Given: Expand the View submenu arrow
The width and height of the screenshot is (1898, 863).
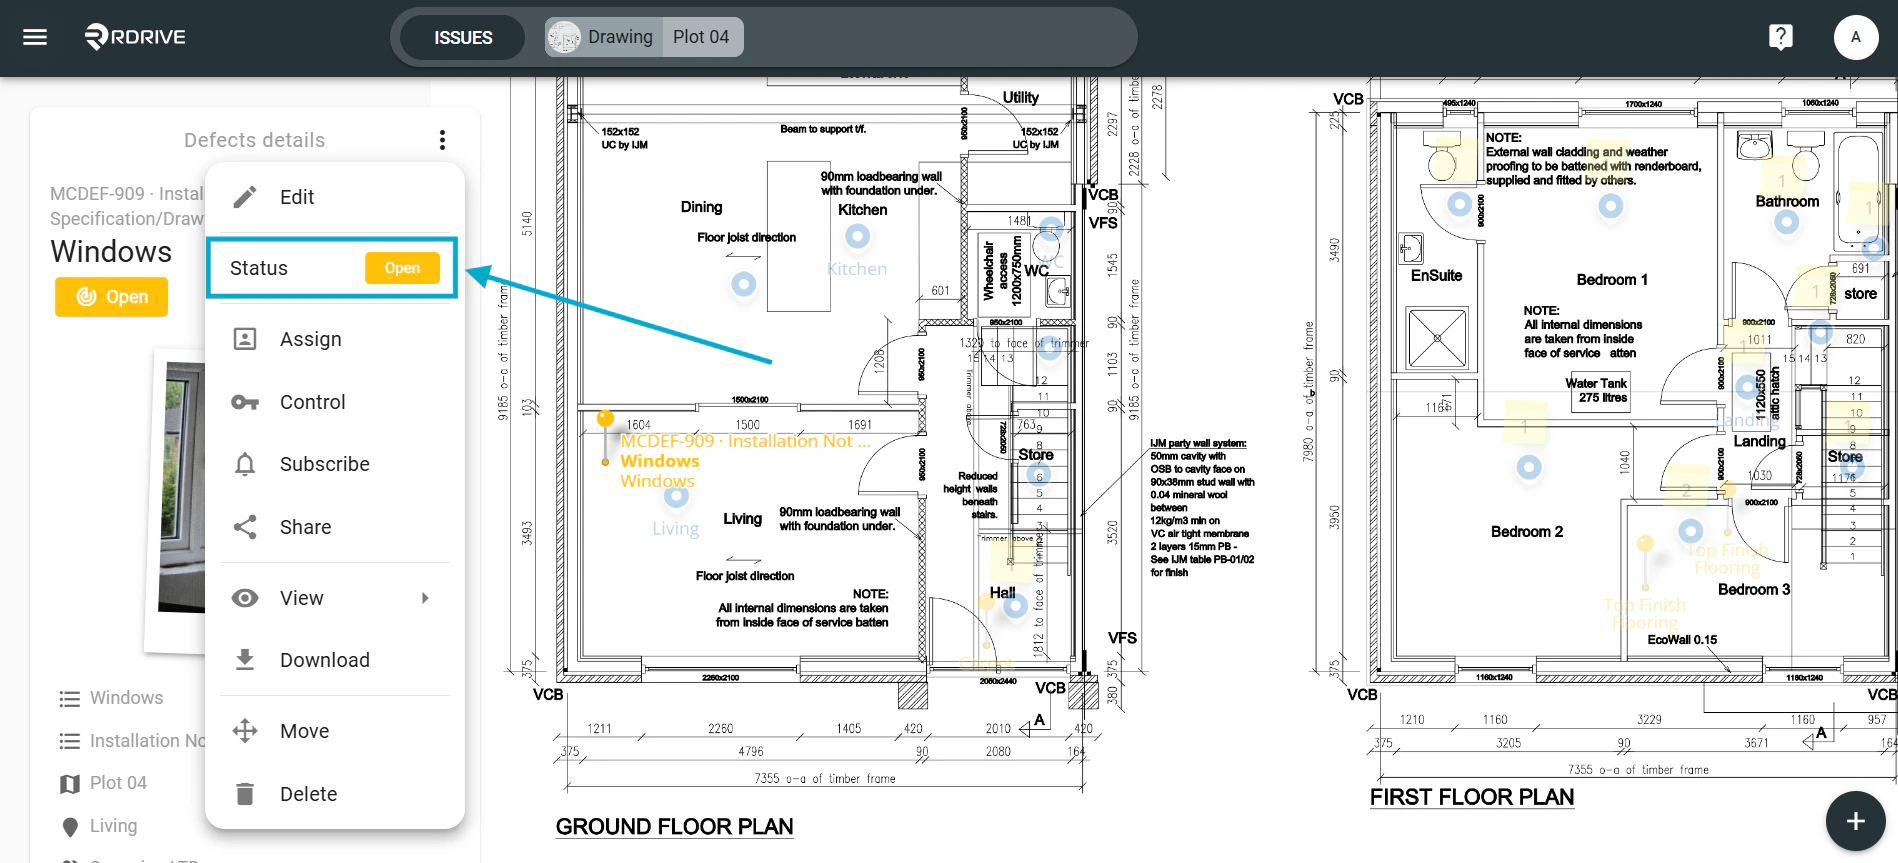Looking at the screenshot, I should coord(425,598).
